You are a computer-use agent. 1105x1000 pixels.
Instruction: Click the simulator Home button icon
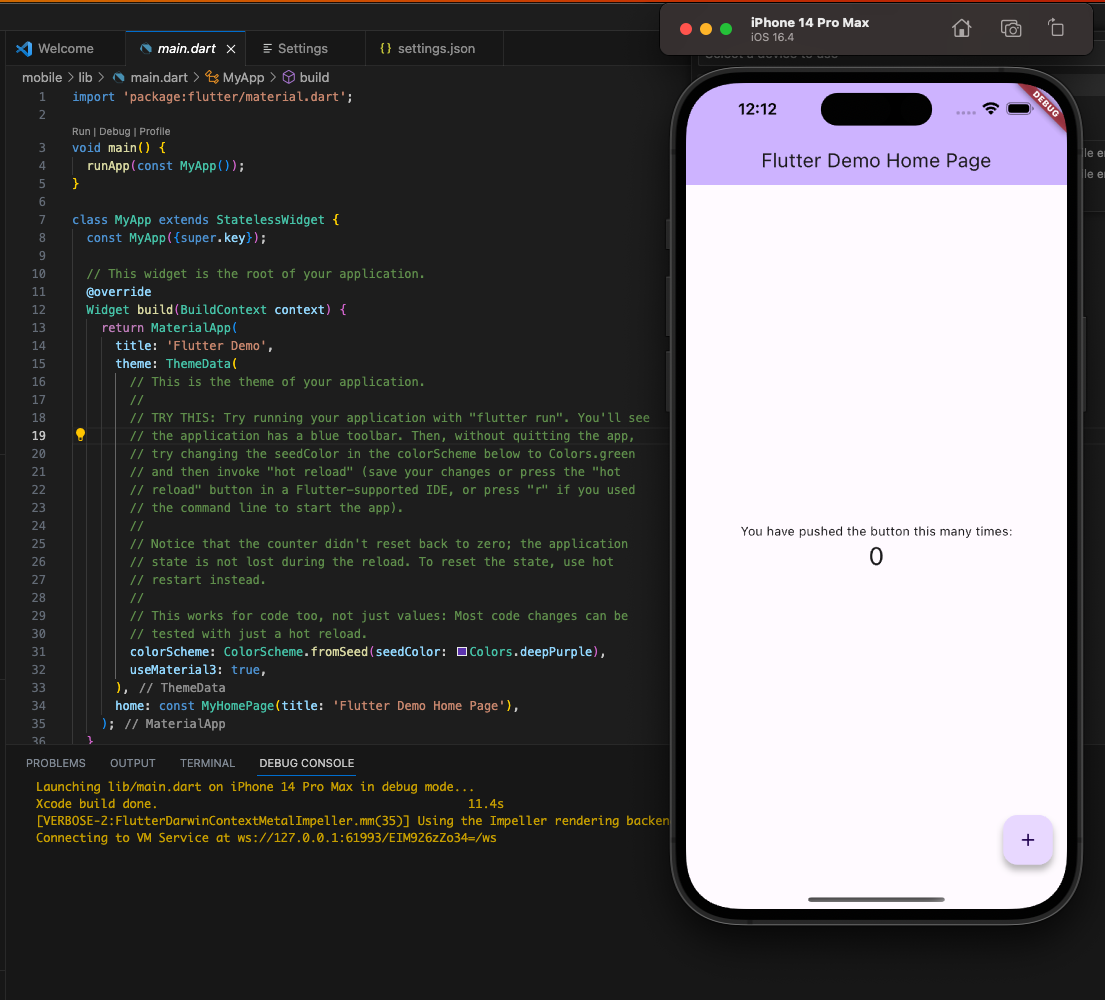tap(961, 28)
